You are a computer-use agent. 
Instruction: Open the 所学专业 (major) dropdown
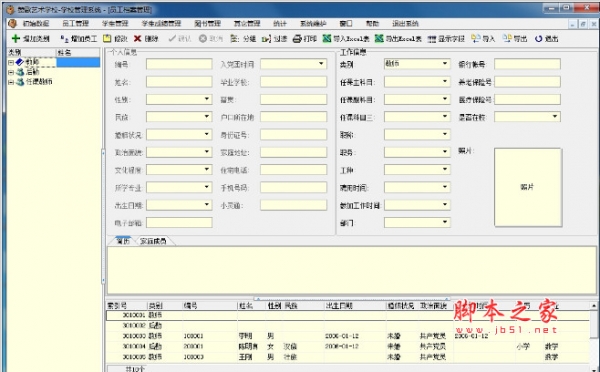[207, 187]
